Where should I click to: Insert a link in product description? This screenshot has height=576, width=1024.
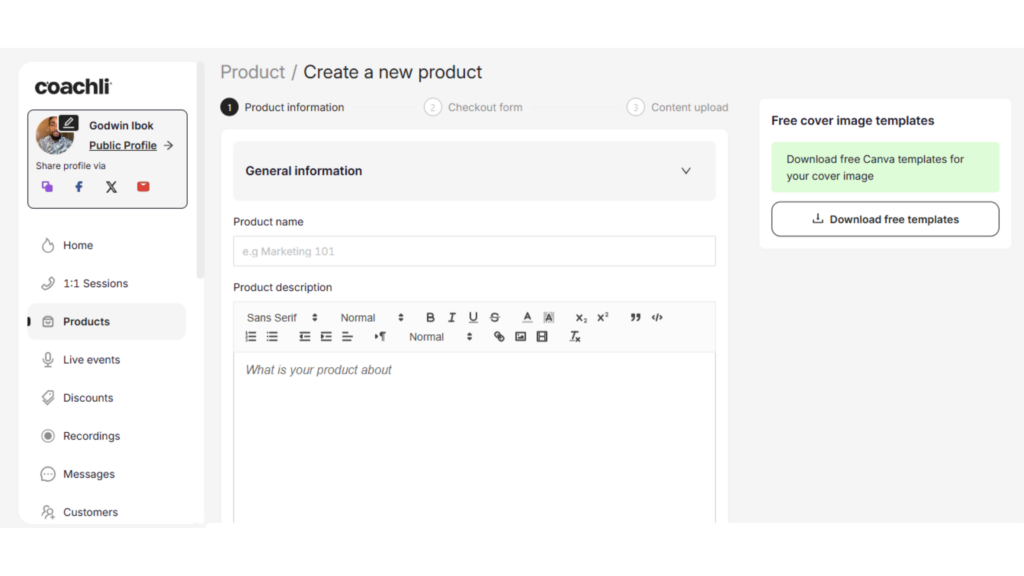[499, 337]
